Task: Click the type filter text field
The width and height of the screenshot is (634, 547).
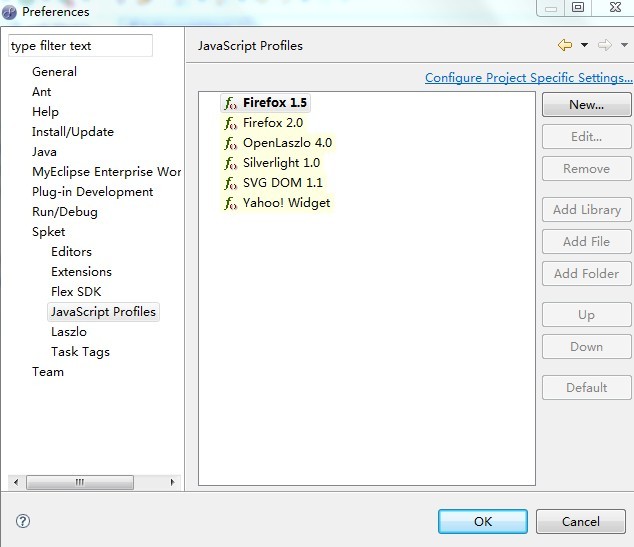Action: click(x=80, y=46)
